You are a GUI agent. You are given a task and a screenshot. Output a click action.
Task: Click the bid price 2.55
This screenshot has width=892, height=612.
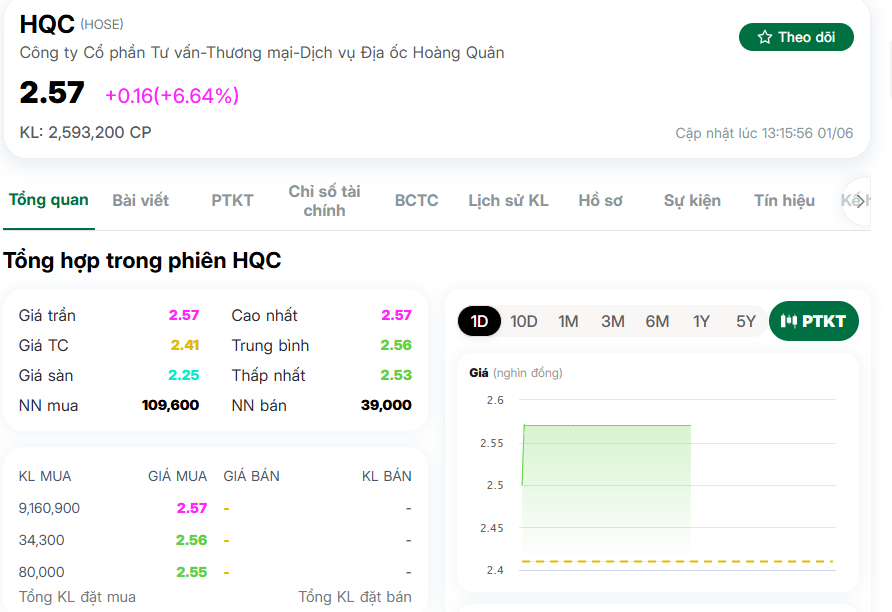tap(192, 572)
